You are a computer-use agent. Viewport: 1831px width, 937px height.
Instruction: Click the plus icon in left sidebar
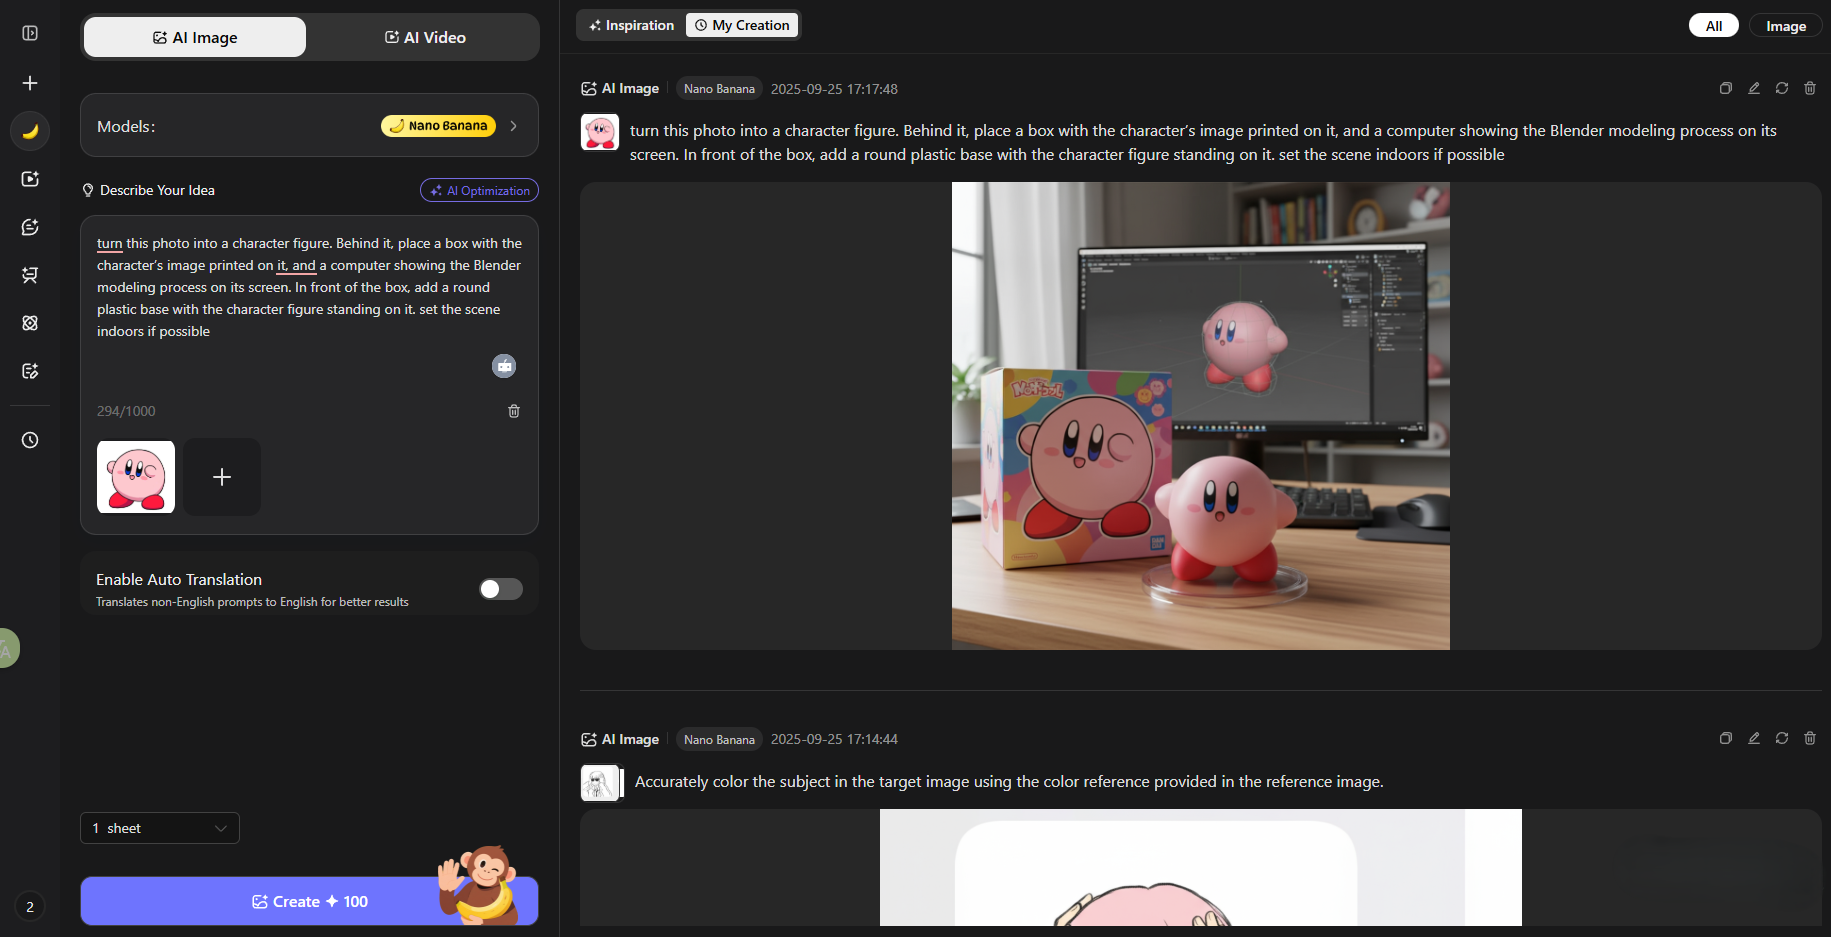[x=30, y=83]
